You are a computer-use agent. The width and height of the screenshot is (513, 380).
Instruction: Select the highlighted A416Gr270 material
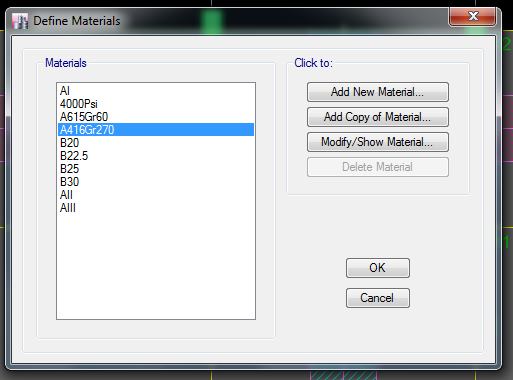click(x=156, y=130)
